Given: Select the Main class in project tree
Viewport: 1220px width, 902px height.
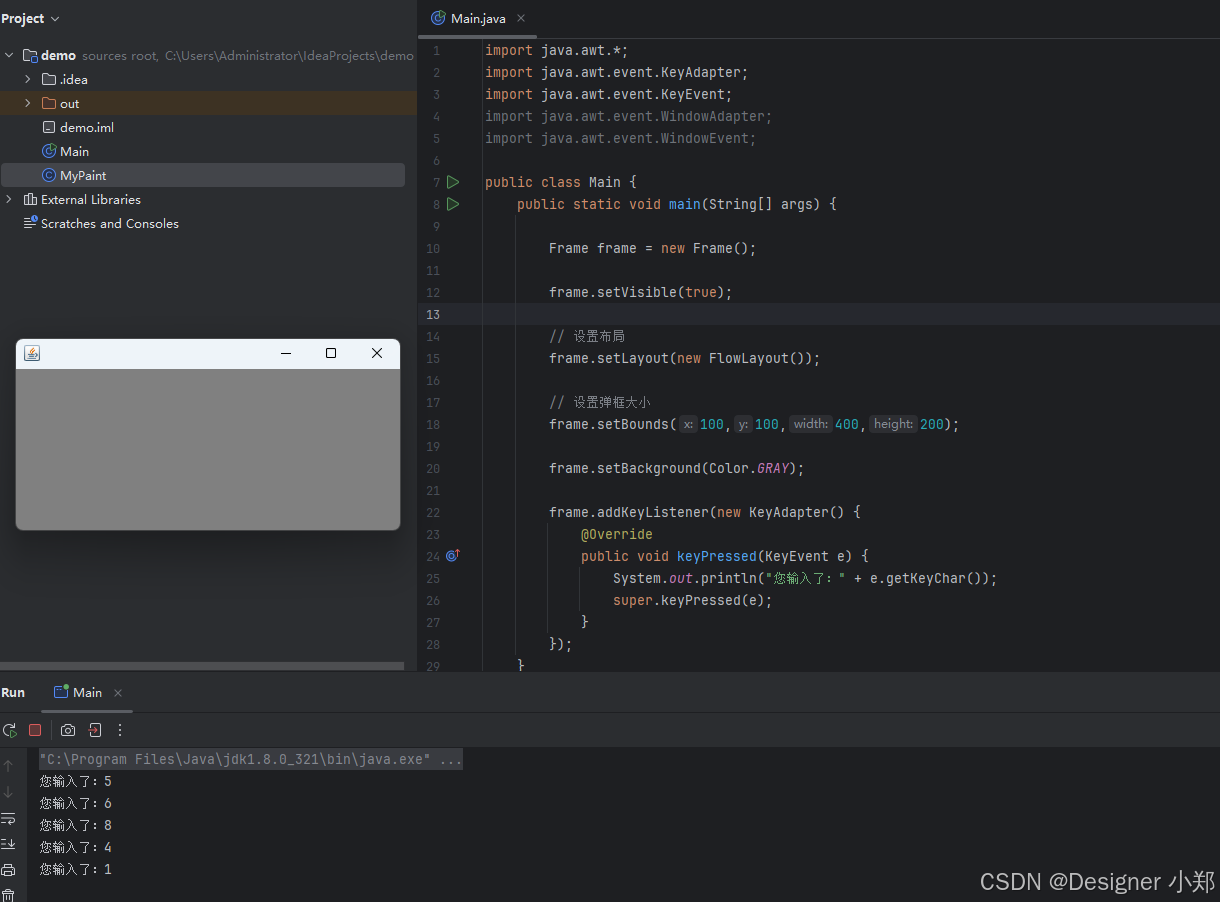Looking at the screenshot, I should [x=74, y=151].
